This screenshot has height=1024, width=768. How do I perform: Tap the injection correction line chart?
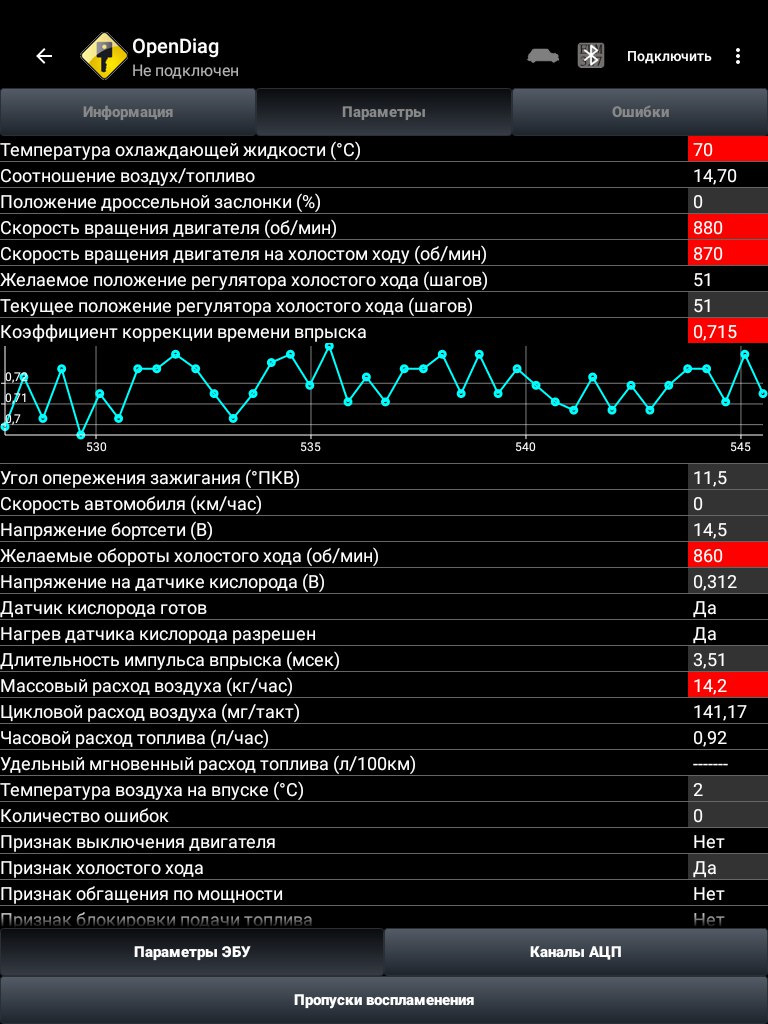coord(384,398)
